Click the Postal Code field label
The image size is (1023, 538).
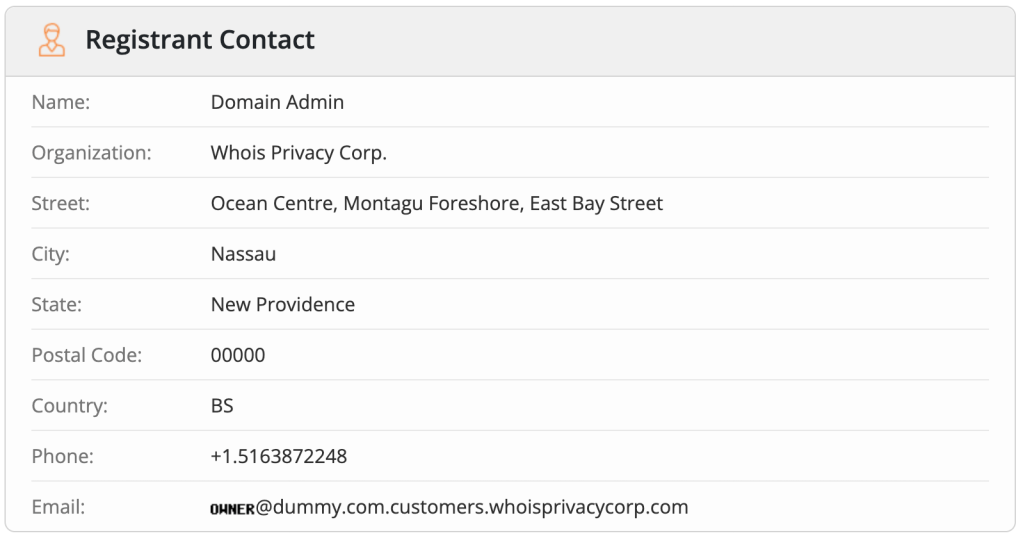tap(87, 355)
